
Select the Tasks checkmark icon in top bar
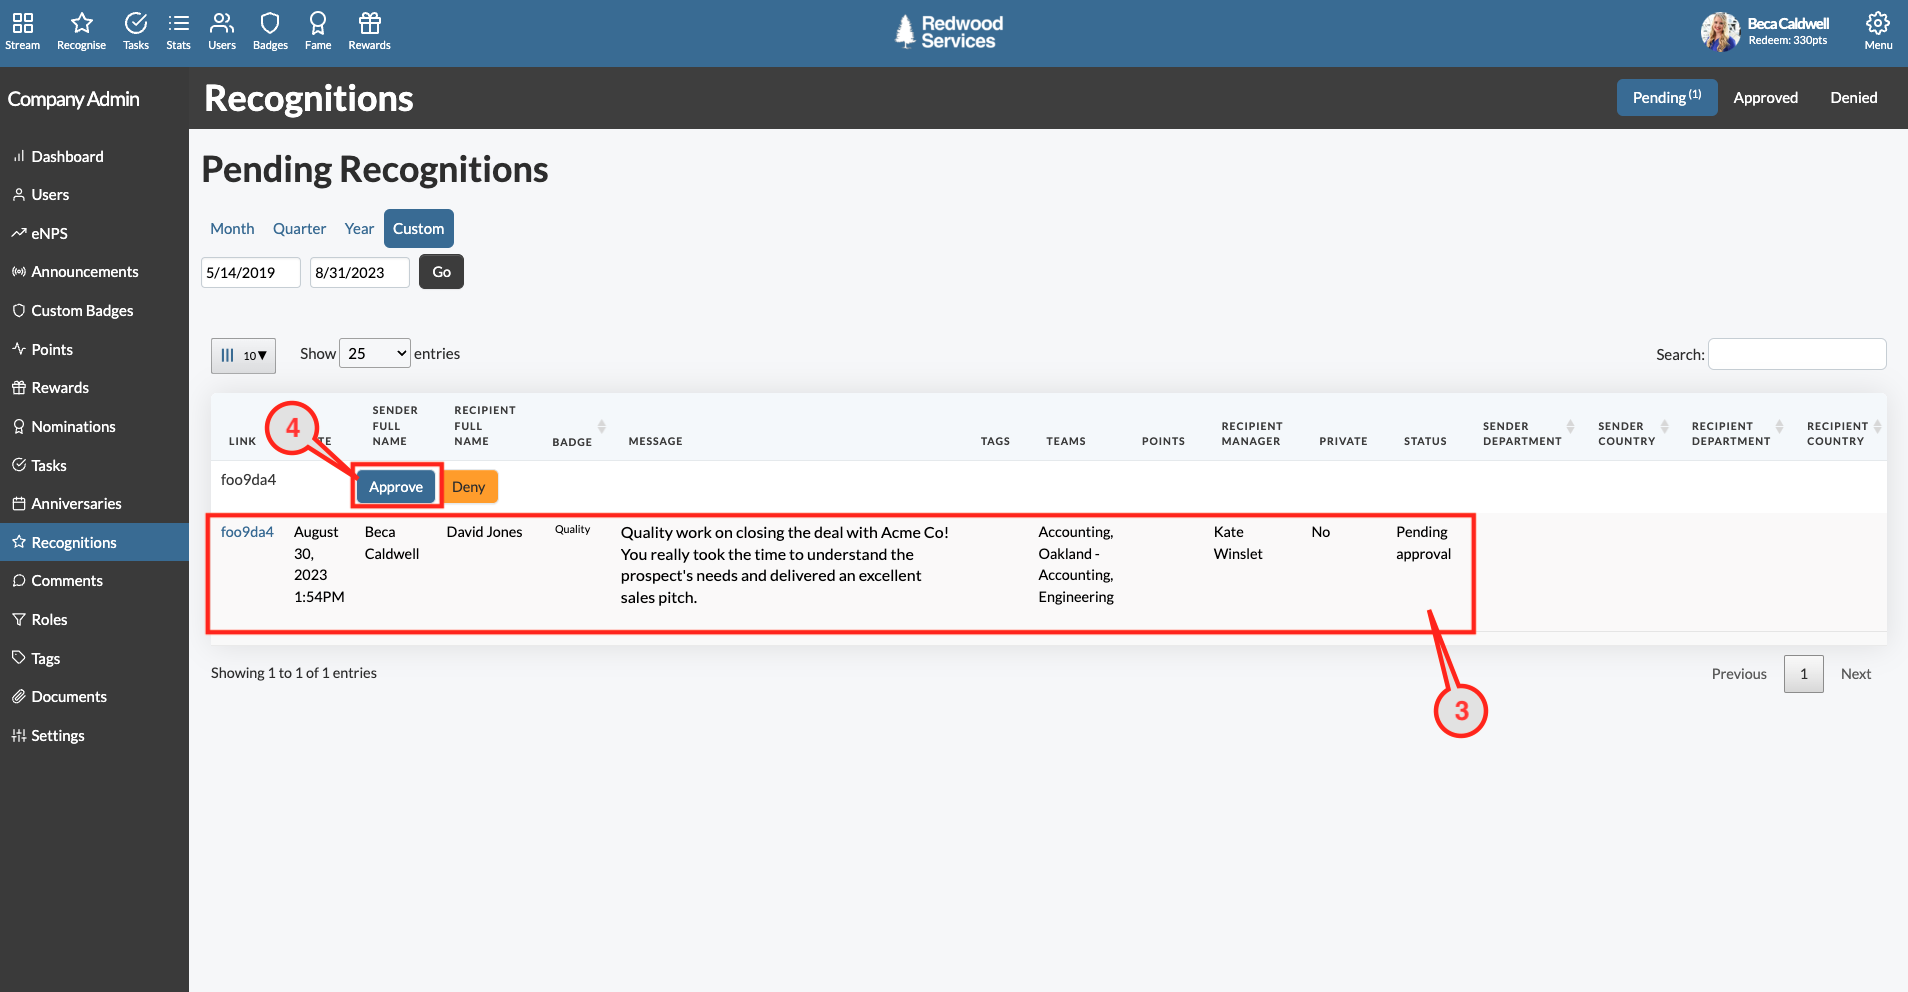click(135, 30)
